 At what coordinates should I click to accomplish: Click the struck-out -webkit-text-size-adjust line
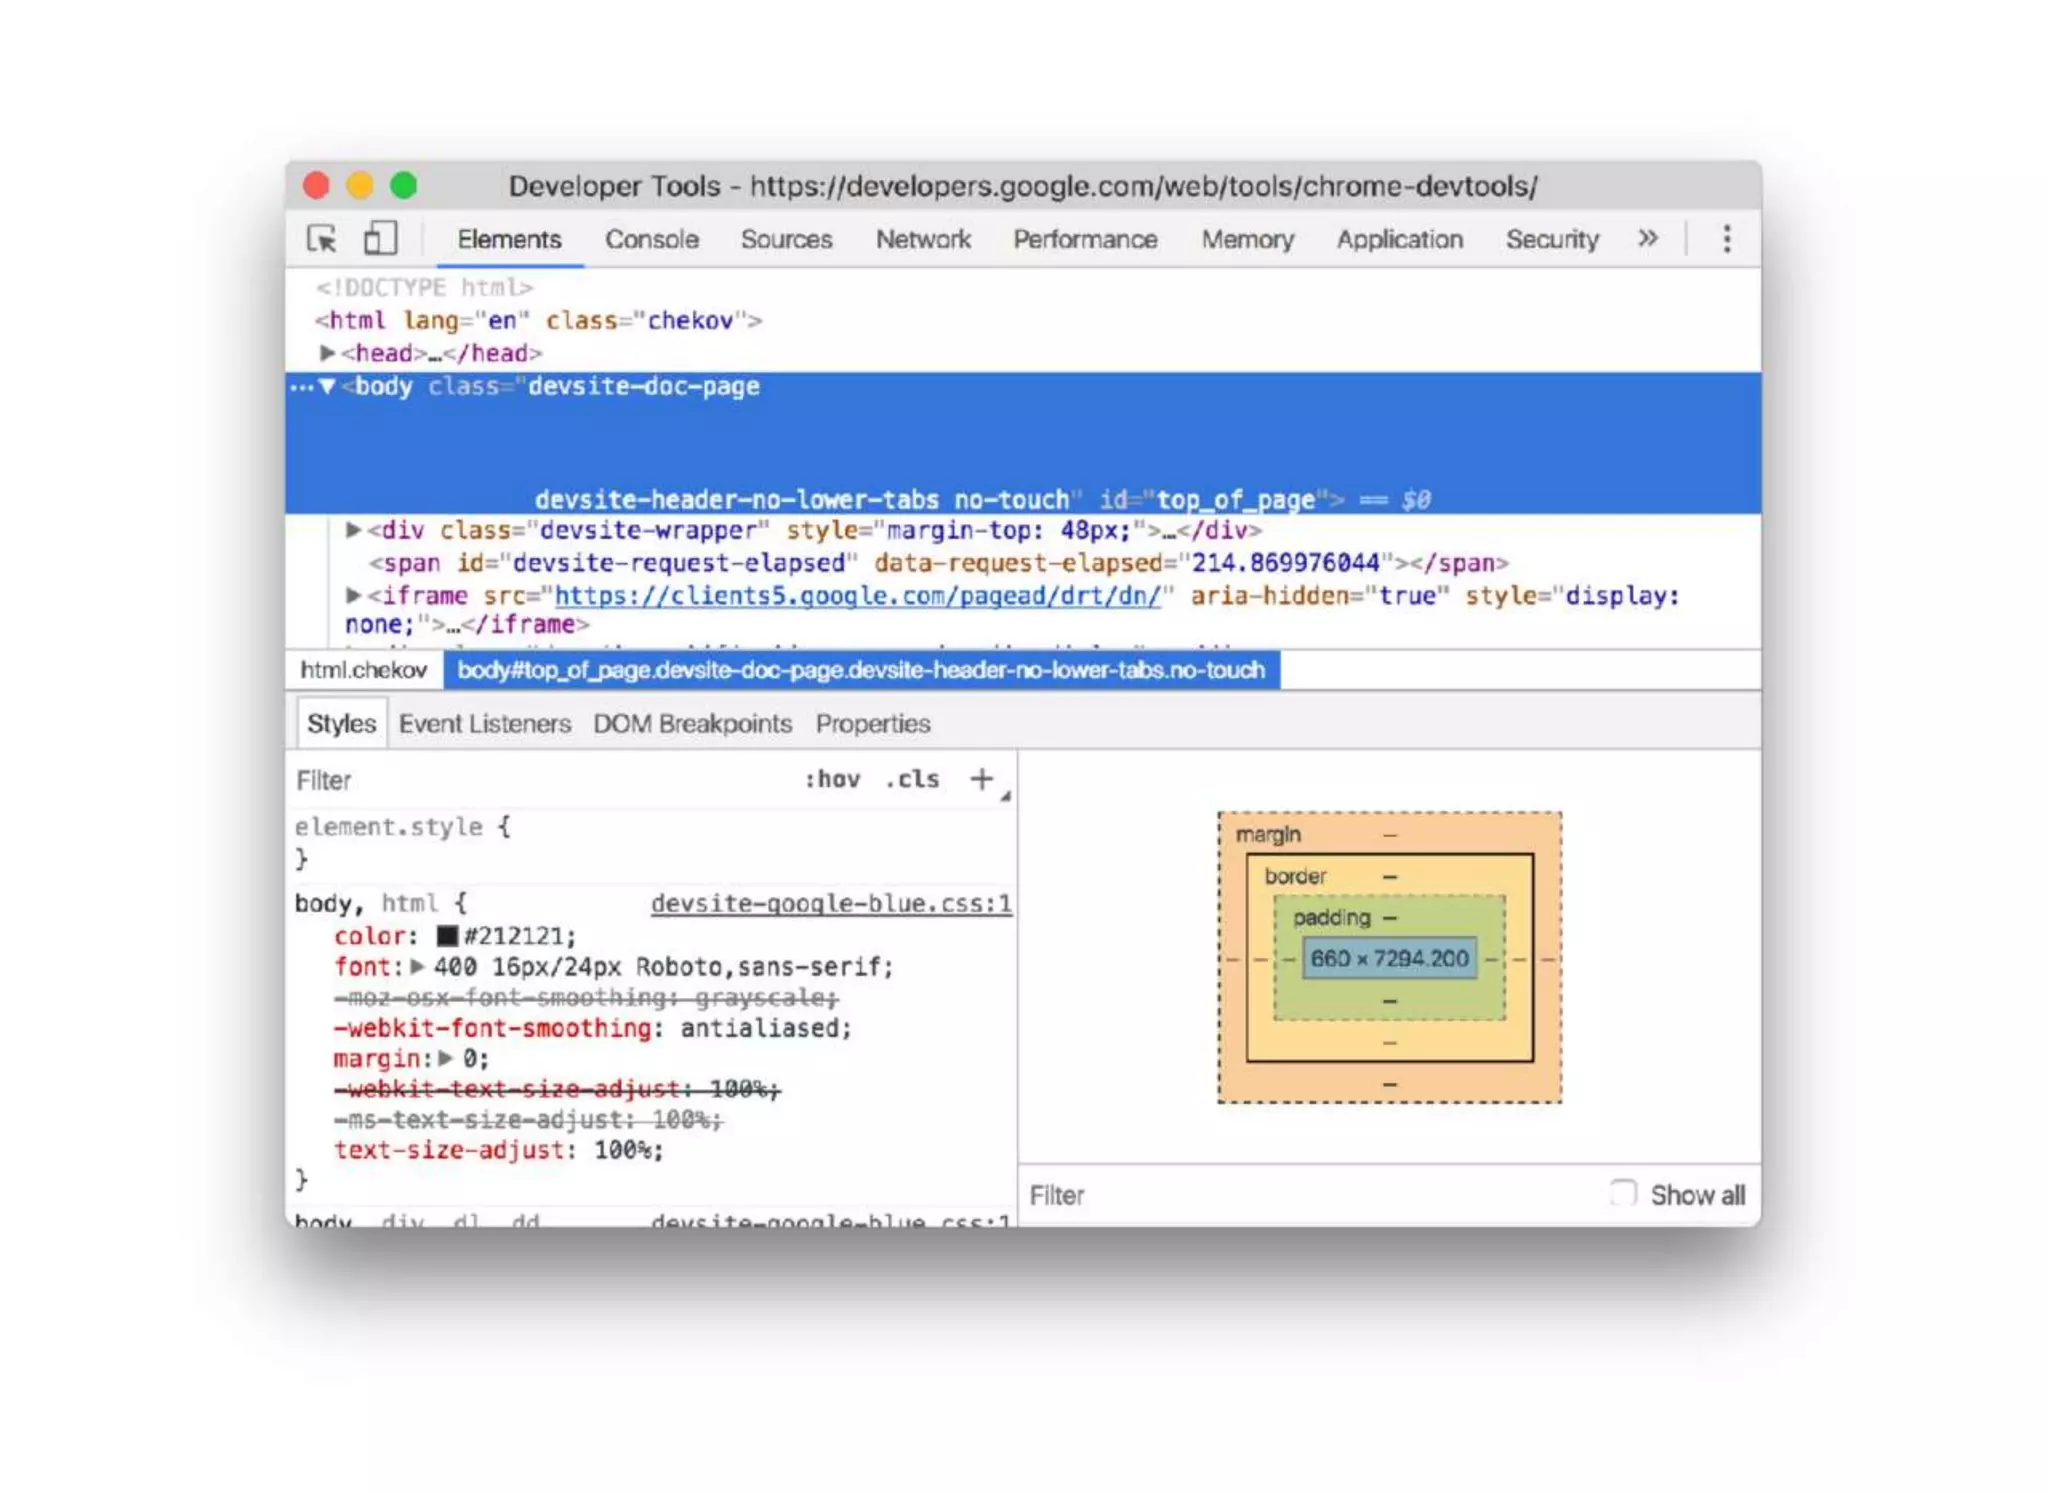pyautogui.click(x=557, y=1089)
